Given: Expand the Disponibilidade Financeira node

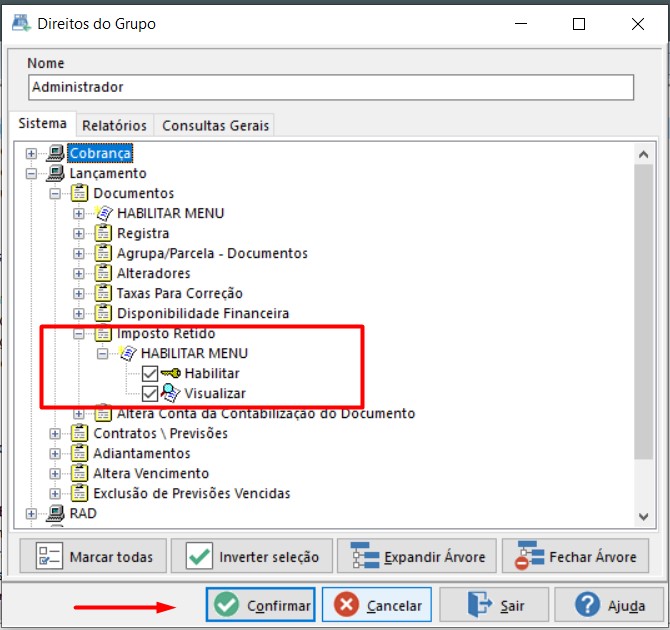Looking at the screenshot, I should tap(79, 314).
